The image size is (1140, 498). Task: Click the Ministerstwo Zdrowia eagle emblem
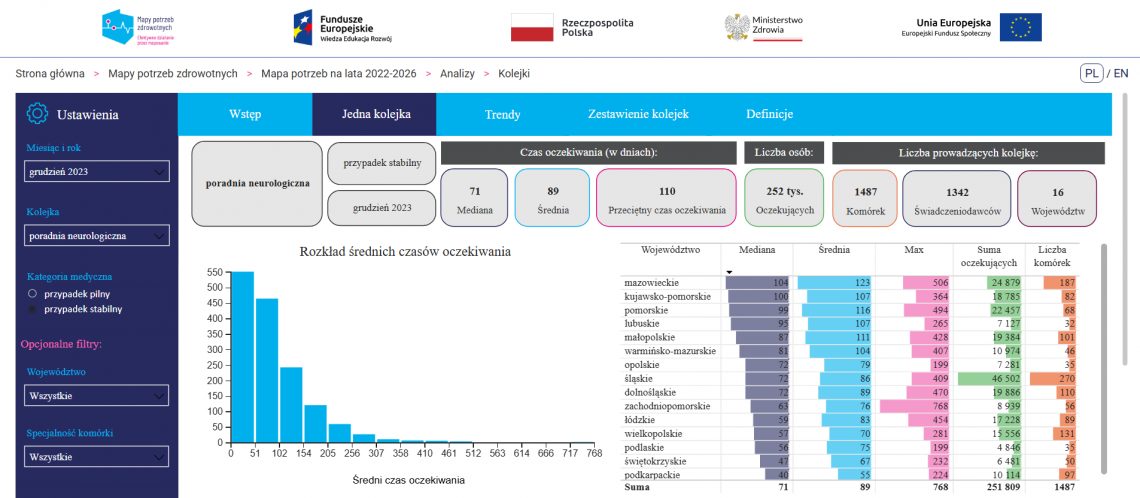point(737,27)
